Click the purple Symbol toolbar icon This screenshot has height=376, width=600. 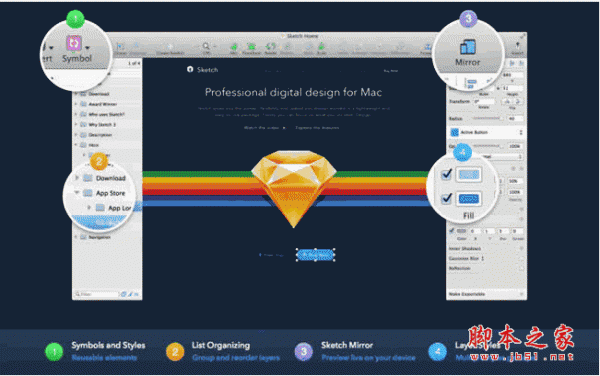pyautogui.click(x=74, y=43)
